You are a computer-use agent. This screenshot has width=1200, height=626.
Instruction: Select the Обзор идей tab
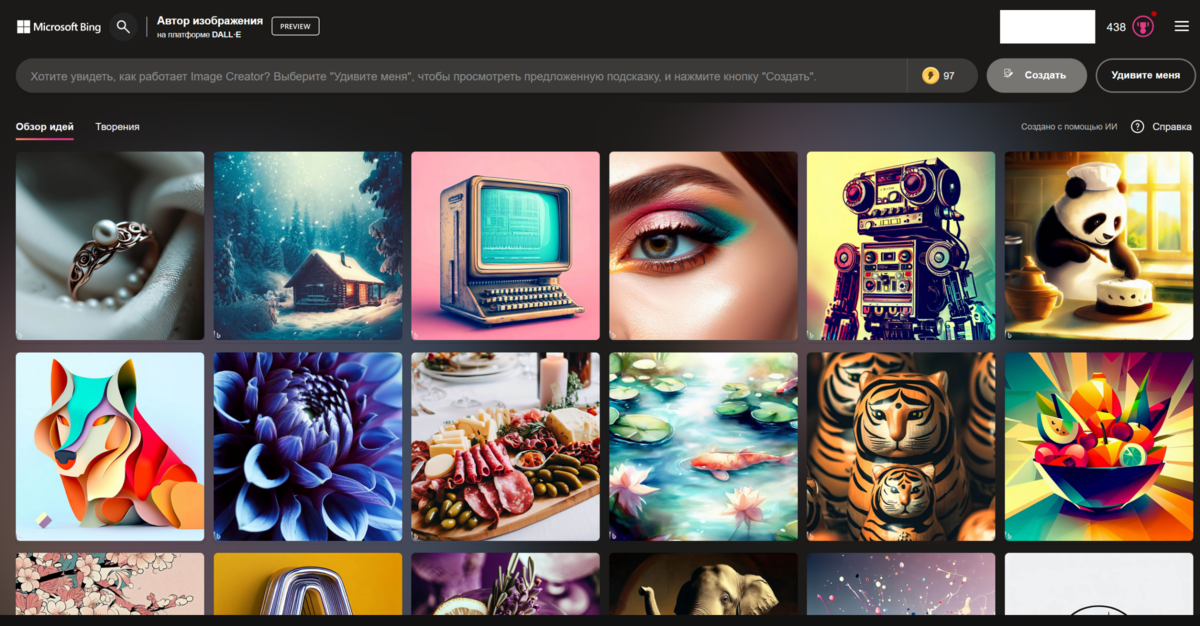(x=45, y=127)
